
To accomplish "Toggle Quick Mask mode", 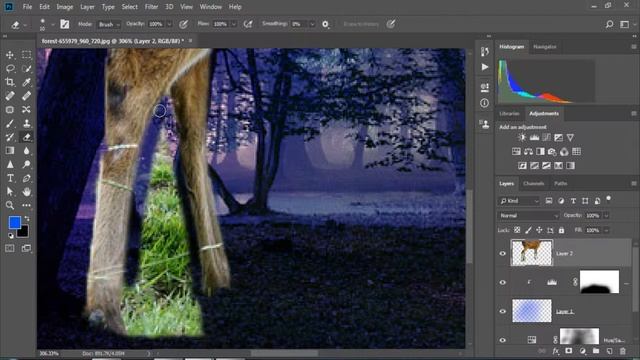I will coord(10,248).
